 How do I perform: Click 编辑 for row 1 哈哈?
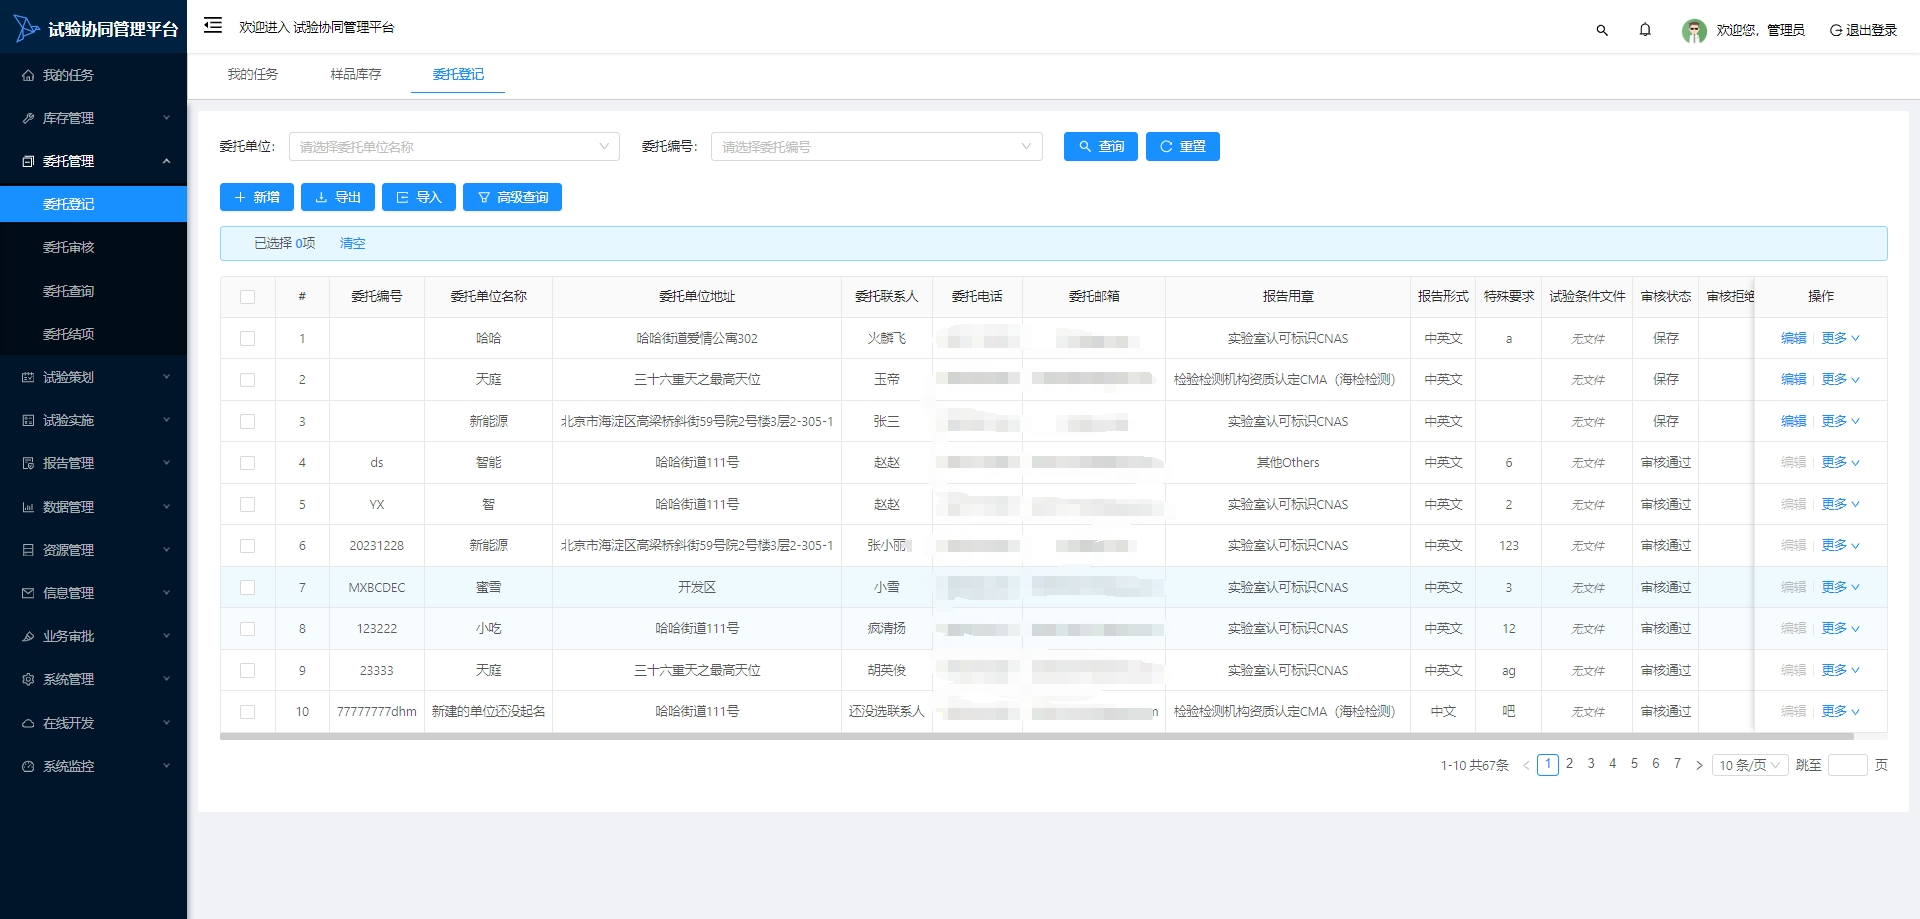click(1793, 338)
